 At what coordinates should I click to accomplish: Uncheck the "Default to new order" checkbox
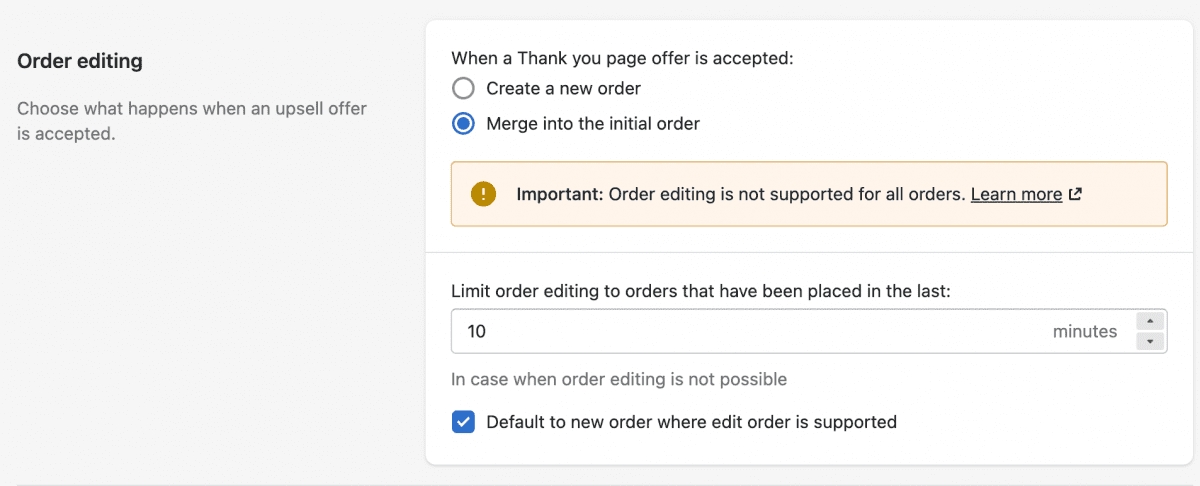point(463,422)
